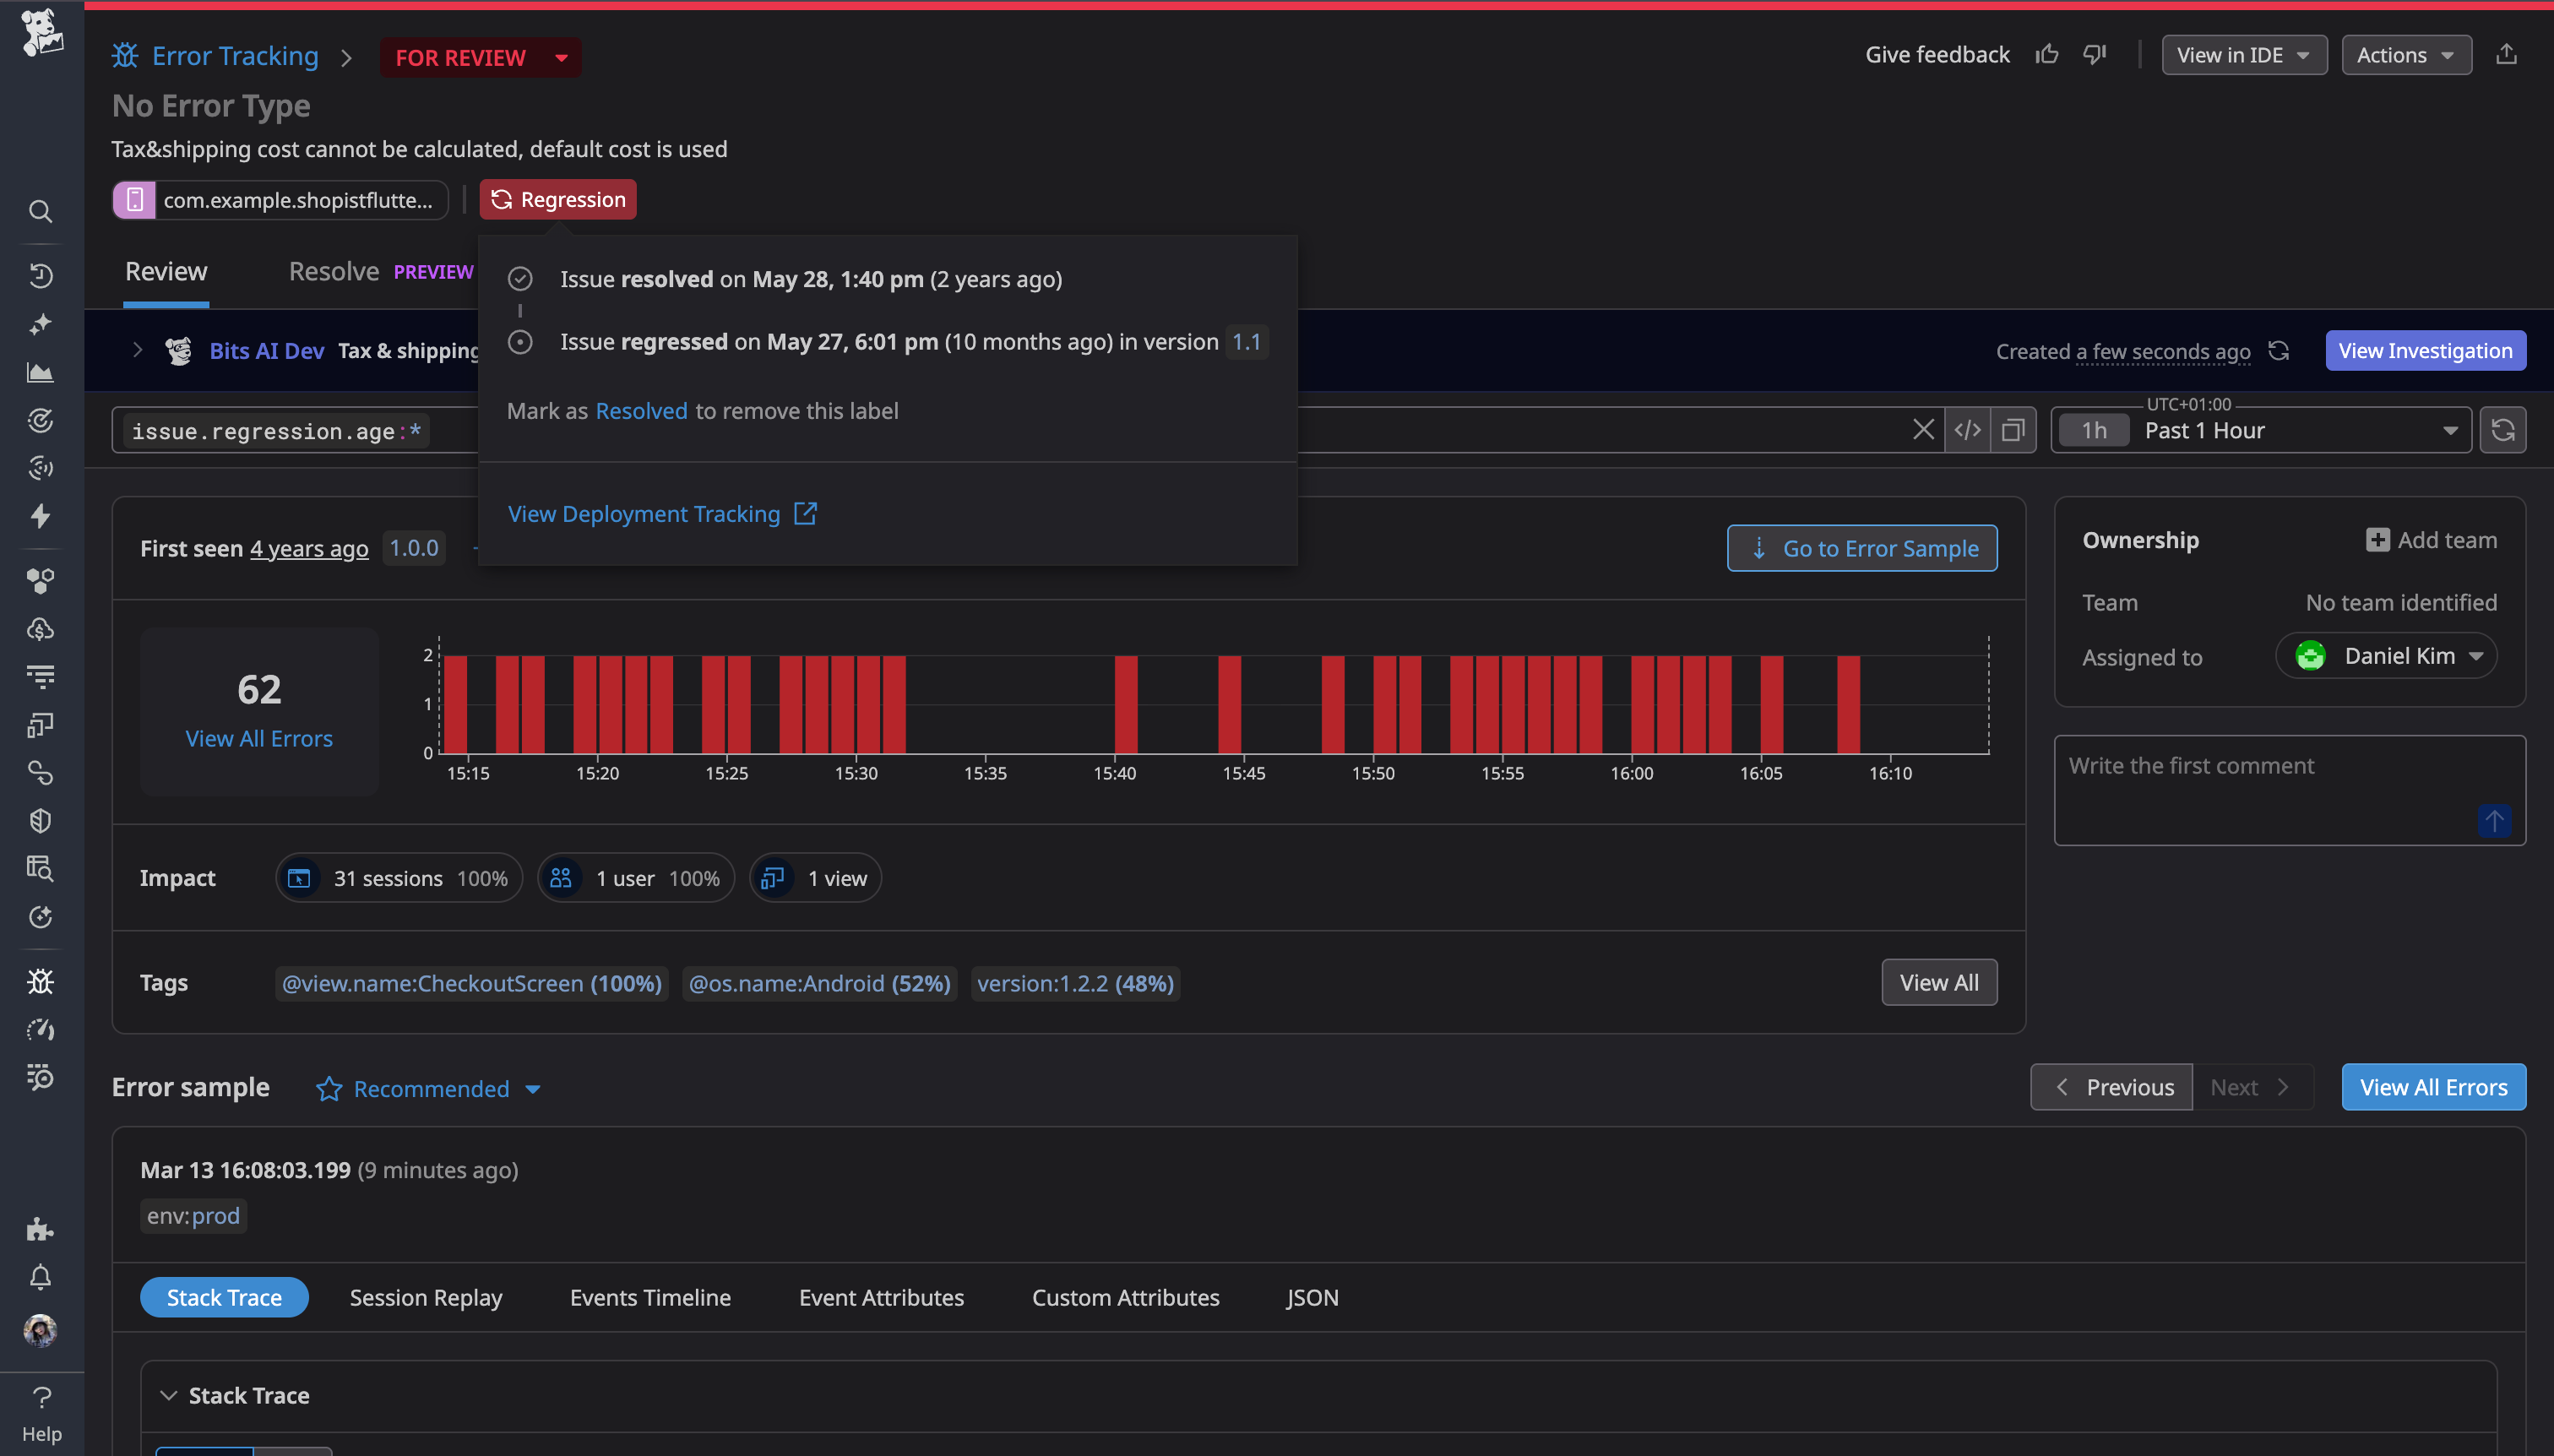The height and width of the screenshot is (1456, 2554).
Task: Collapse the Stack Trace section
Action: [169, 1395]
